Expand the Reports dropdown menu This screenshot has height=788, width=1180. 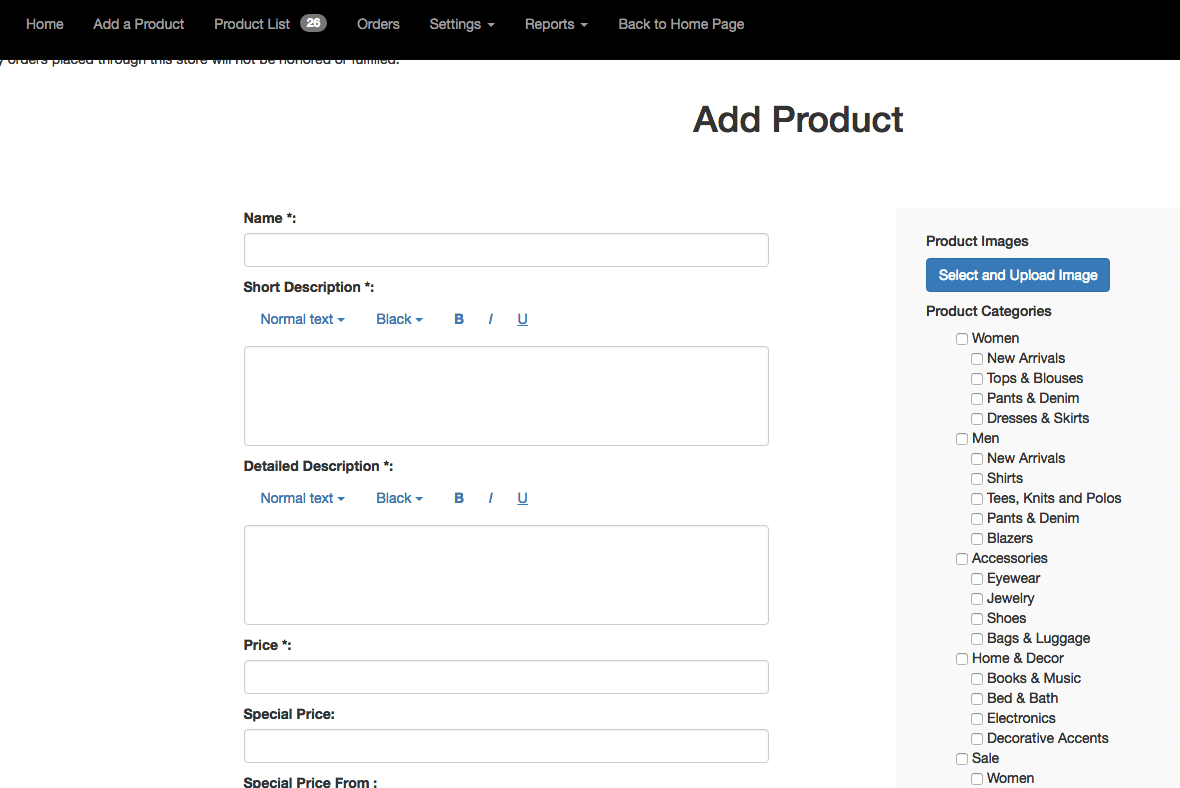click(x=556, y=24)
